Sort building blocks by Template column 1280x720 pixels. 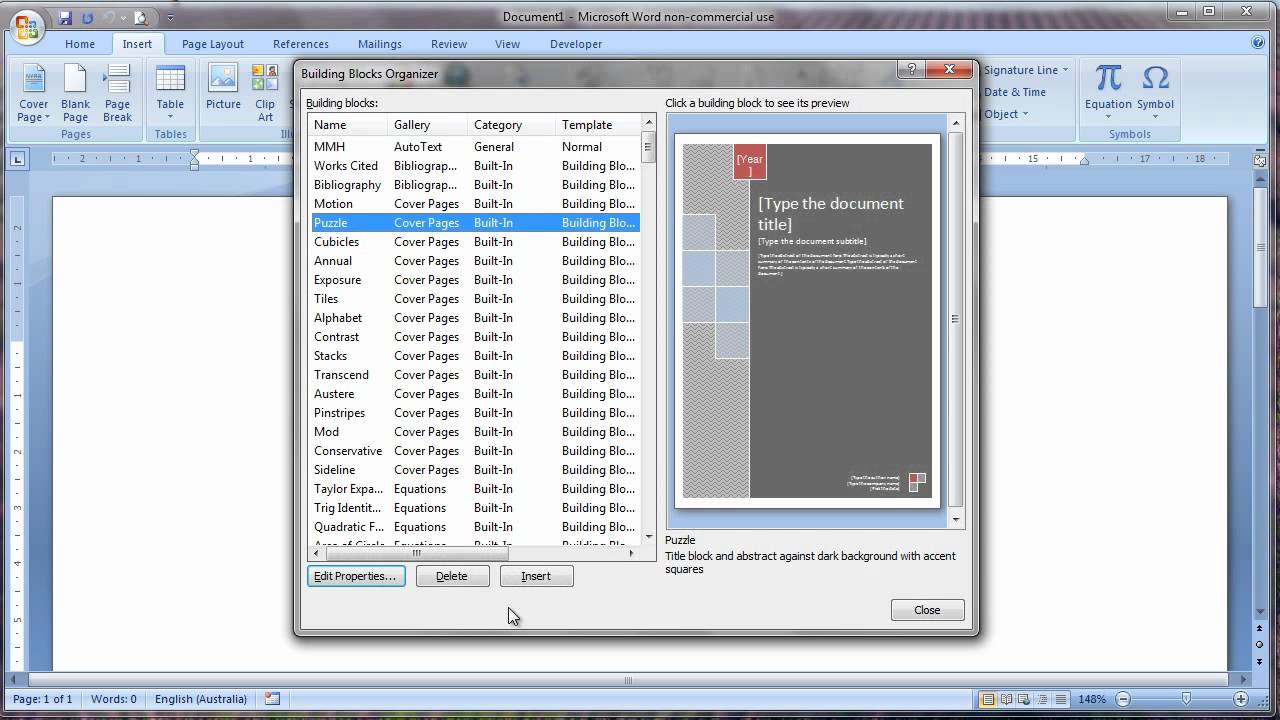597,125
